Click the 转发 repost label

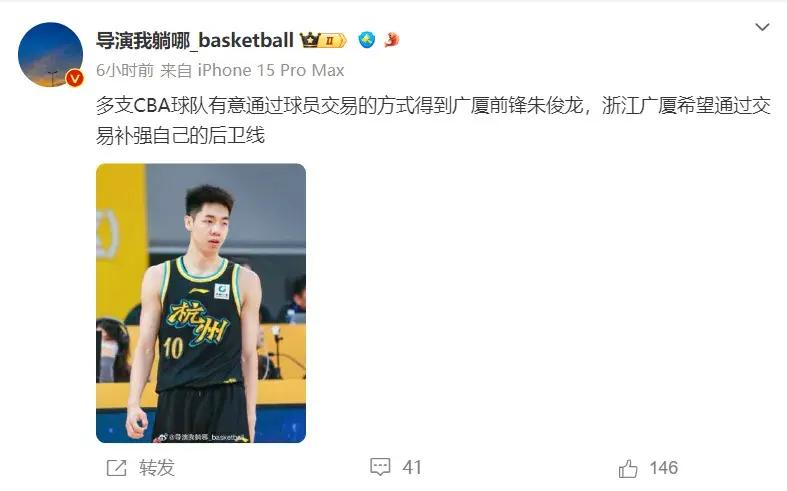(157, 468)
